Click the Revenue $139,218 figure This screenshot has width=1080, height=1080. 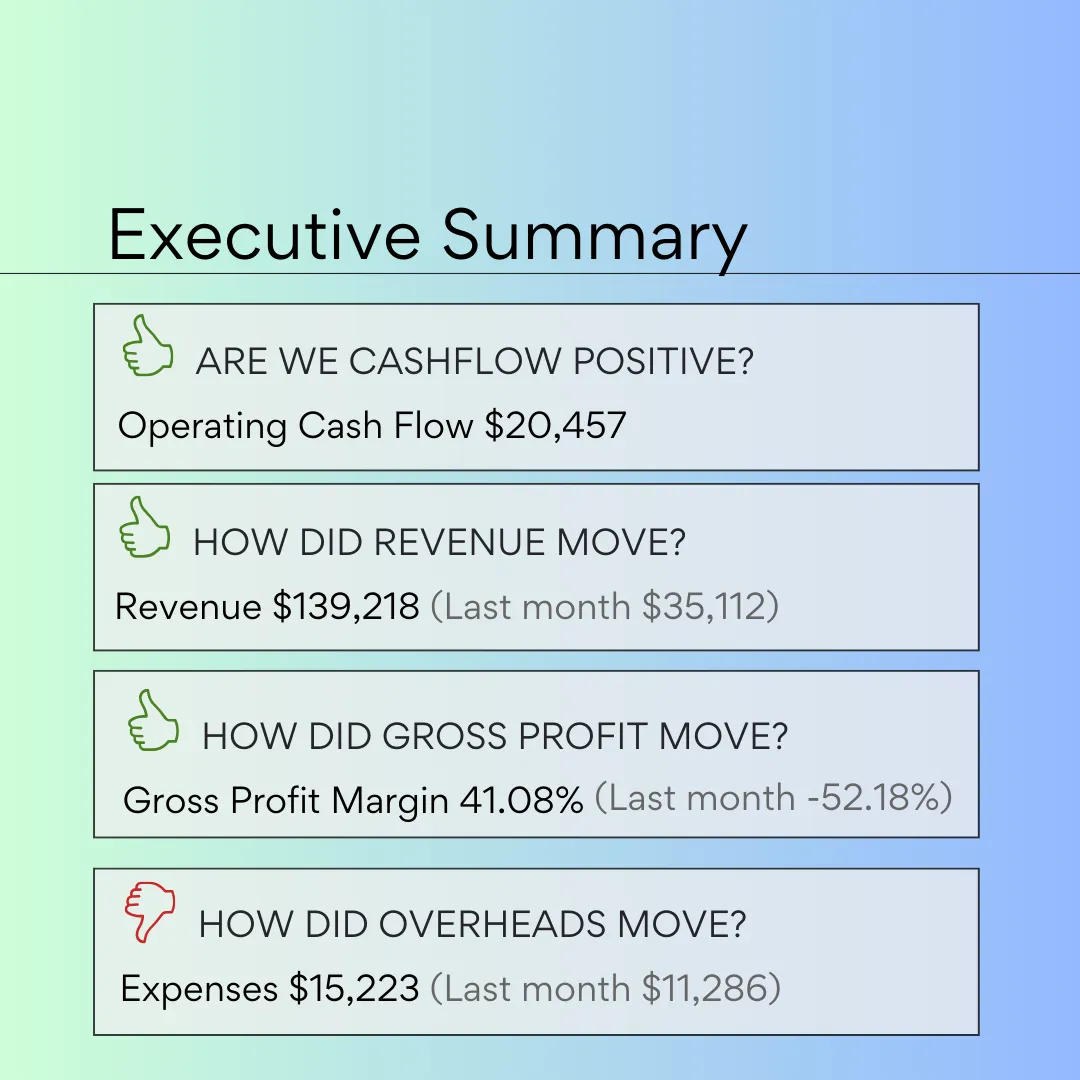pyautogui.click(x=267, y=606)
